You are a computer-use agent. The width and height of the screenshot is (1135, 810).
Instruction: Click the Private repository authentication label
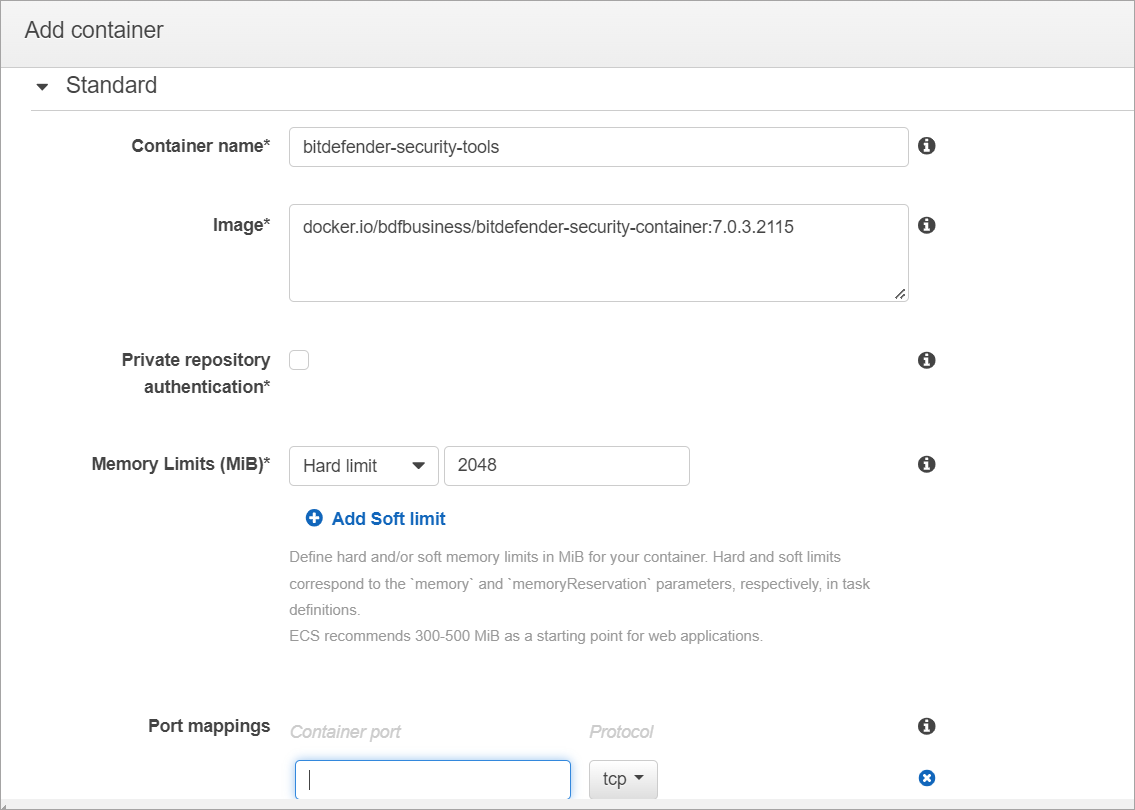click(196, 373)
